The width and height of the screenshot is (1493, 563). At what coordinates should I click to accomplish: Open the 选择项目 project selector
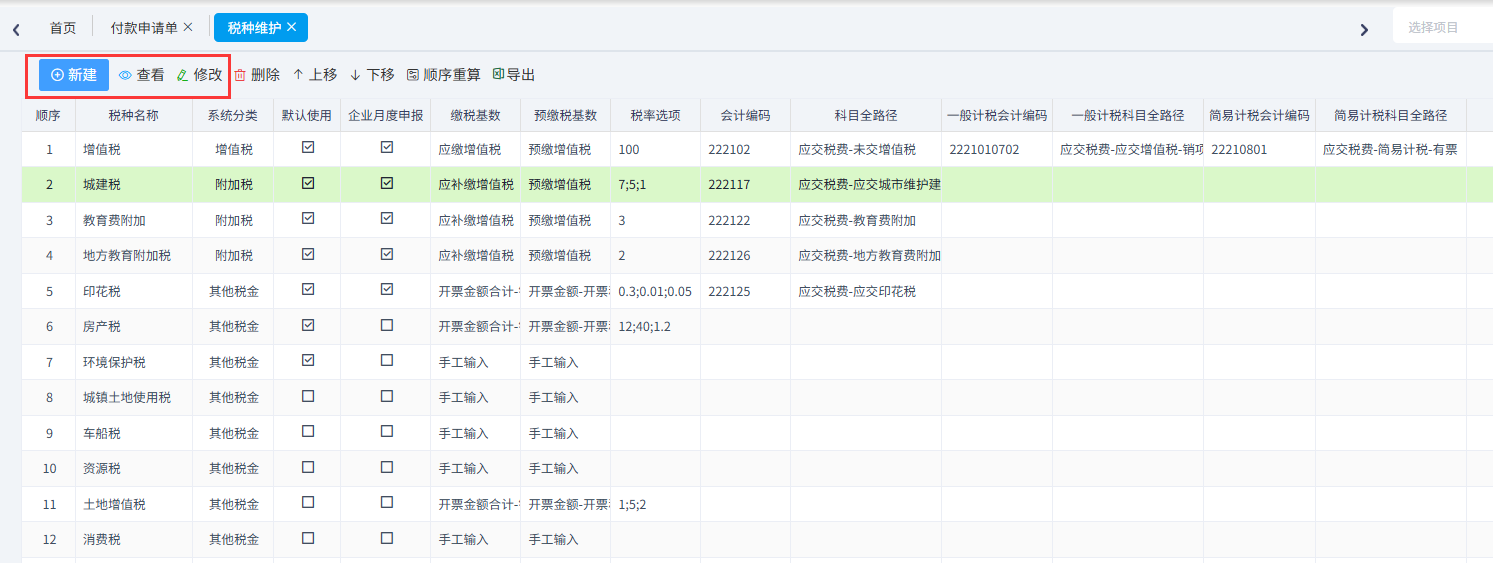[1443, 27]
